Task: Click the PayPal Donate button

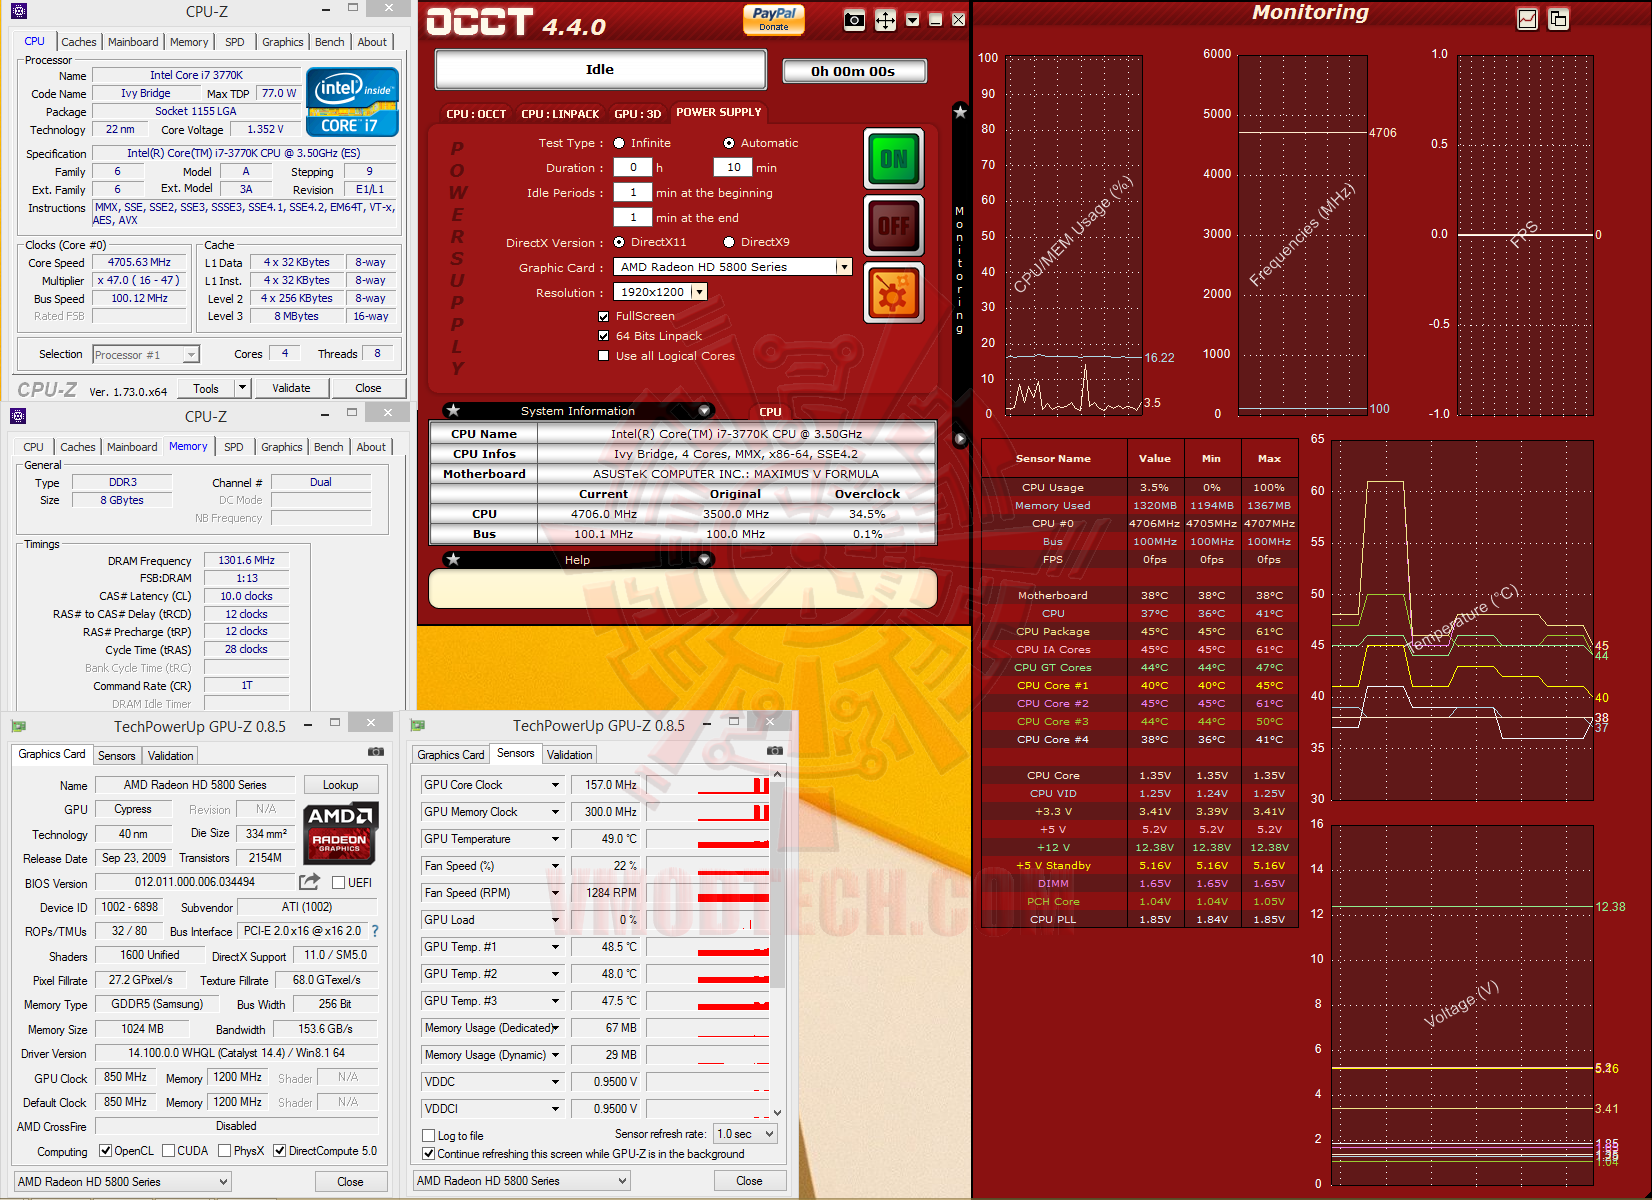Action: pyautogui.click(x=773, y=19)
